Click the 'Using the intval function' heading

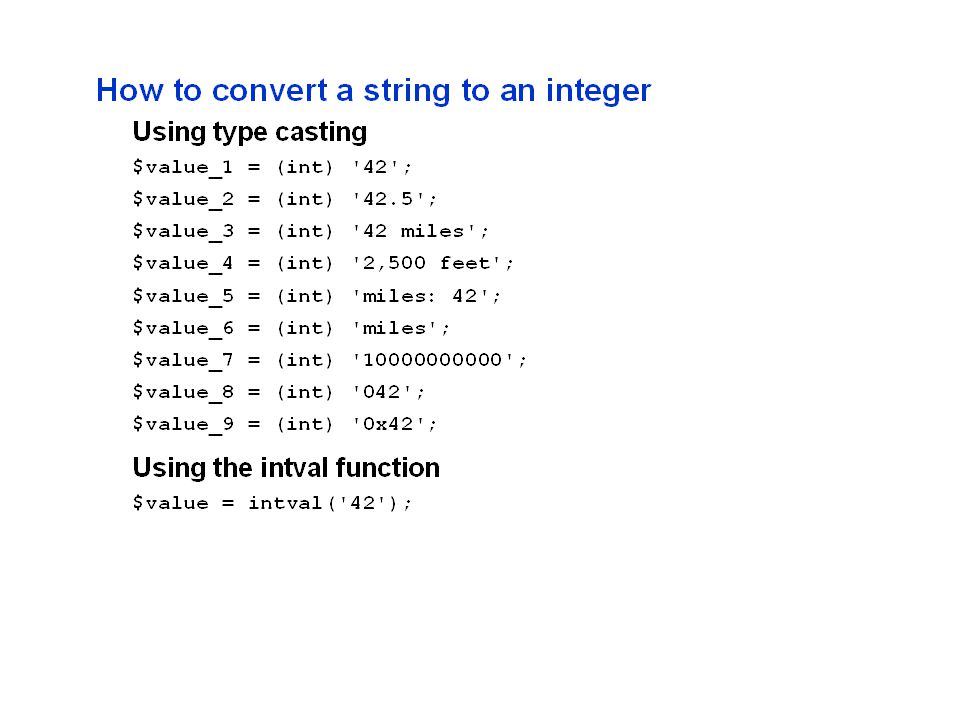coord(286,468)
